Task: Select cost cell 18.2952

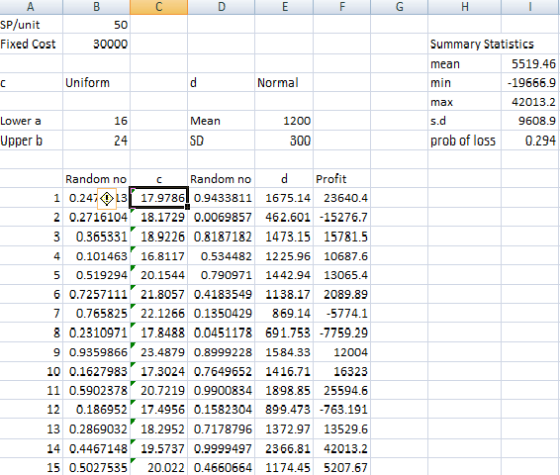Action: [x=159, y=429]
